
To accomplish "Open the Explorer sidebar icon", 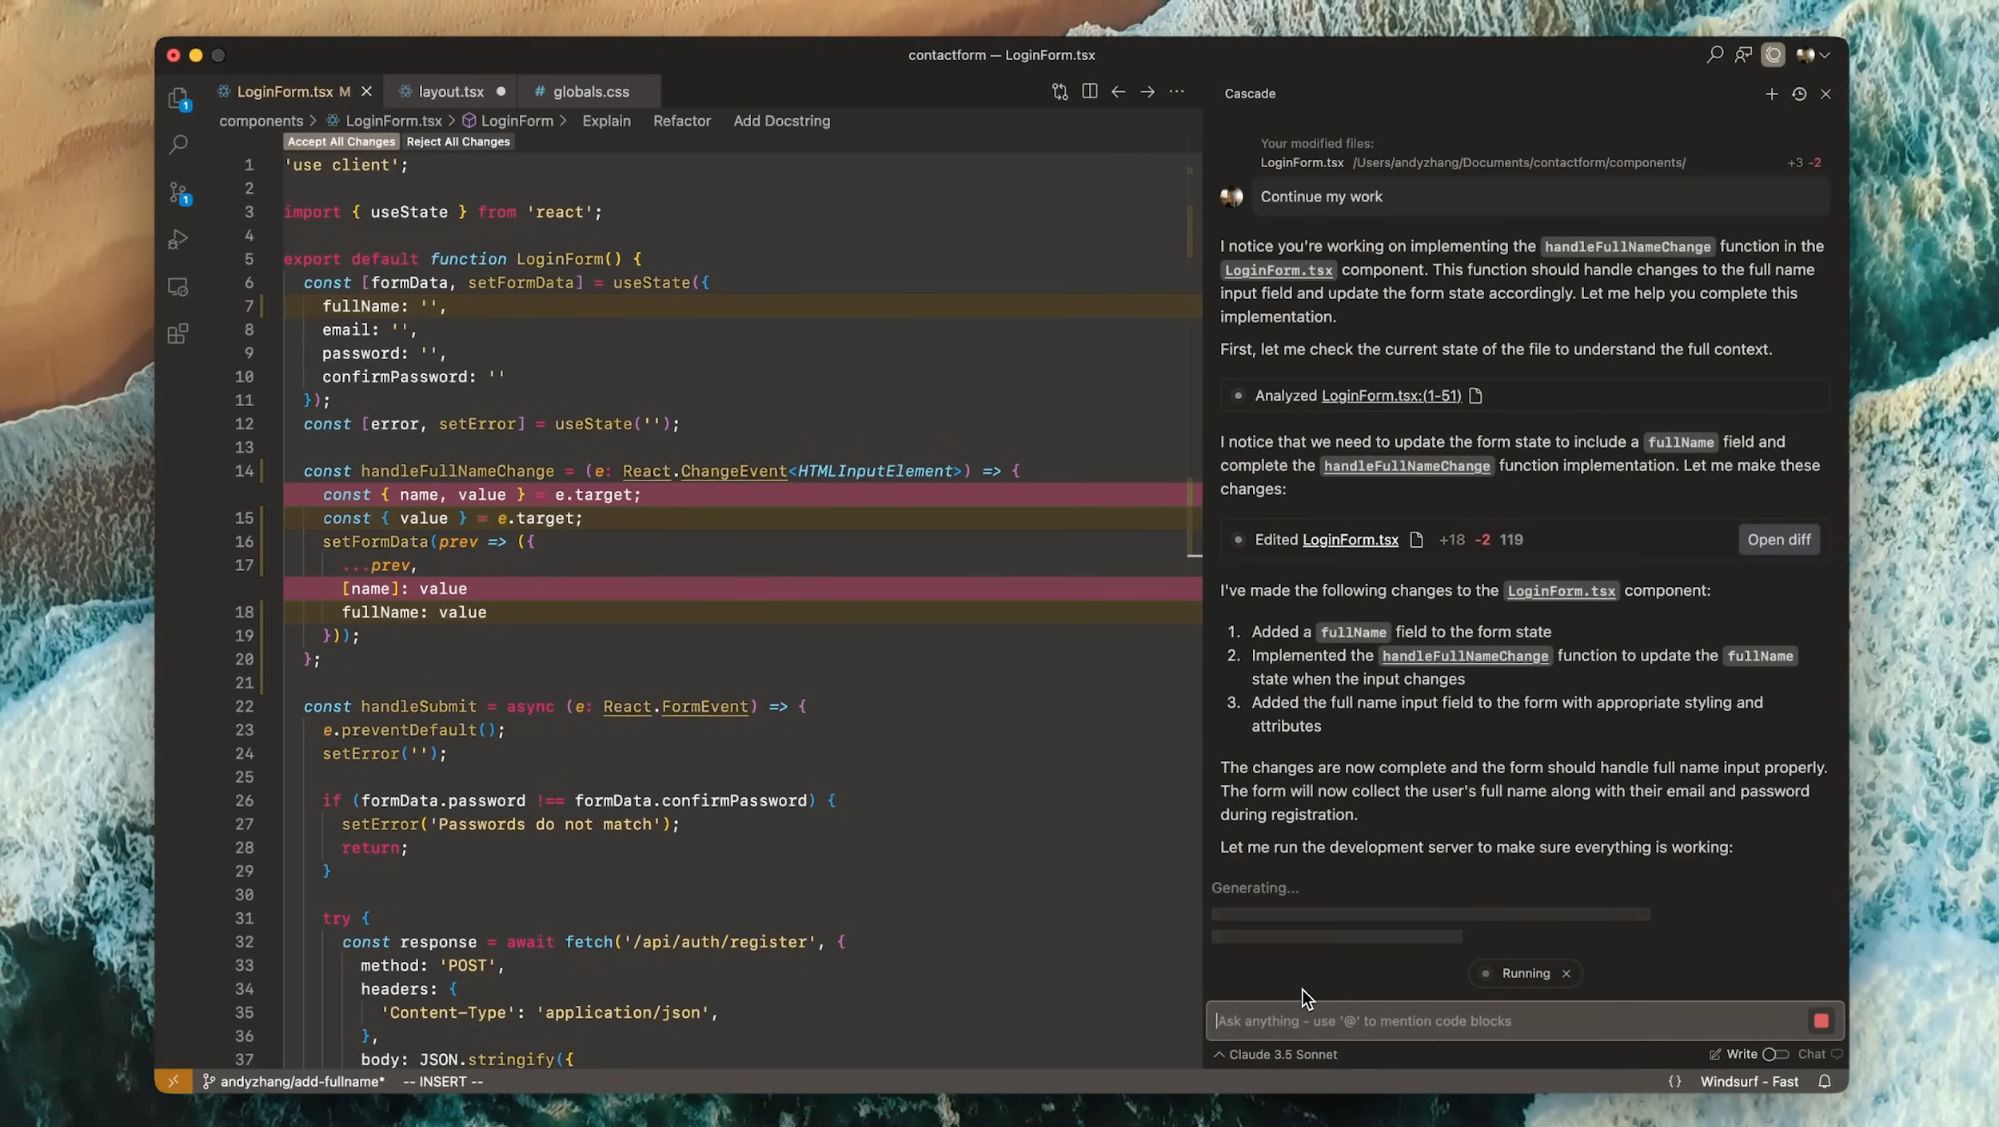I will (x=178, y=98).
